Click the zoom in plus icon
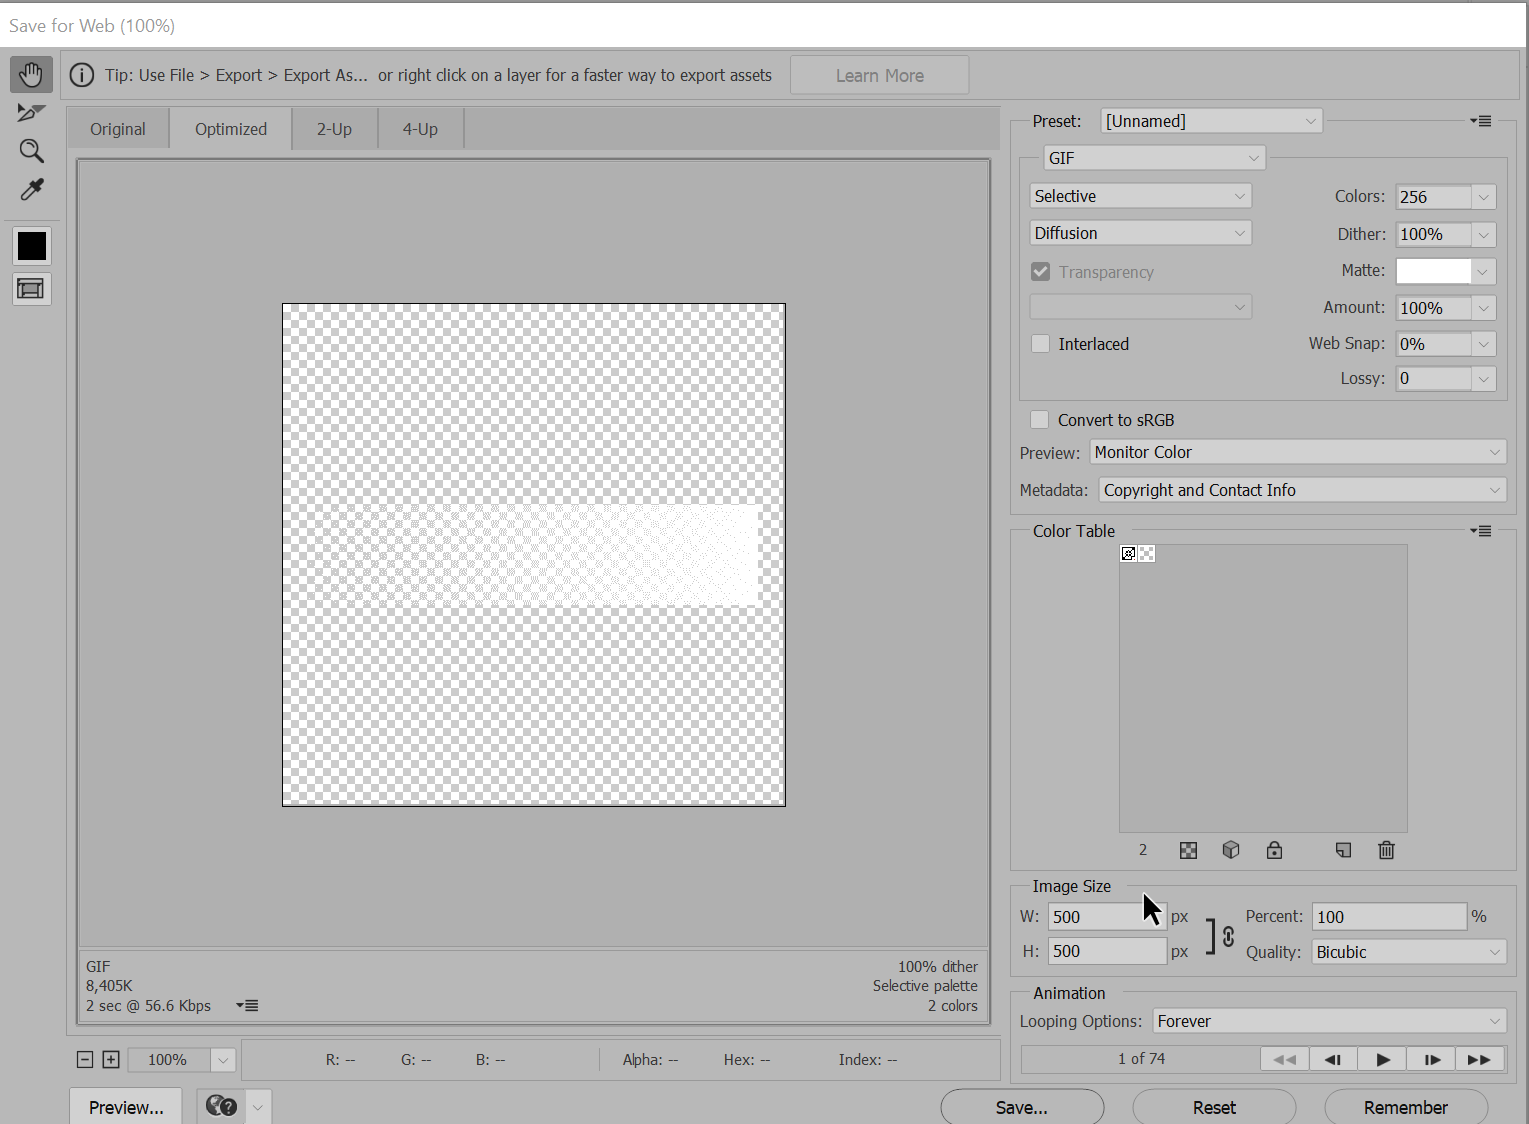This screenshot has height=1124, width=1529. [111, 1059]
